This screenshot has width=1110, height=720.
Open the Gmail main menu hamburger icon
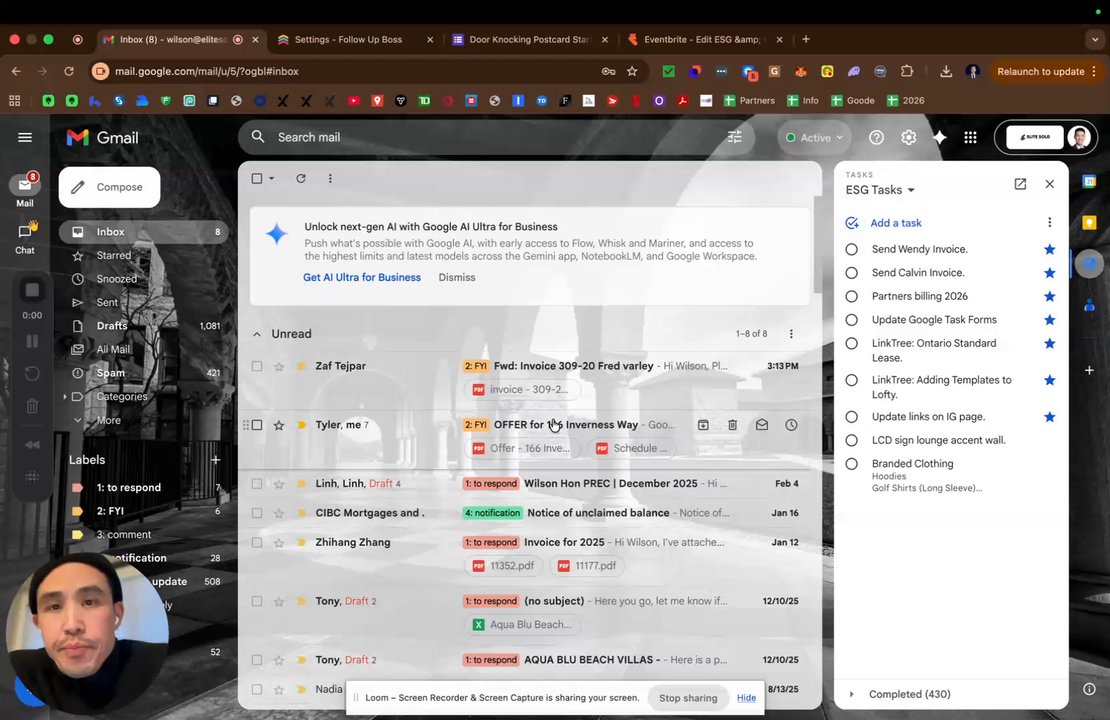(x=25, y=137)
